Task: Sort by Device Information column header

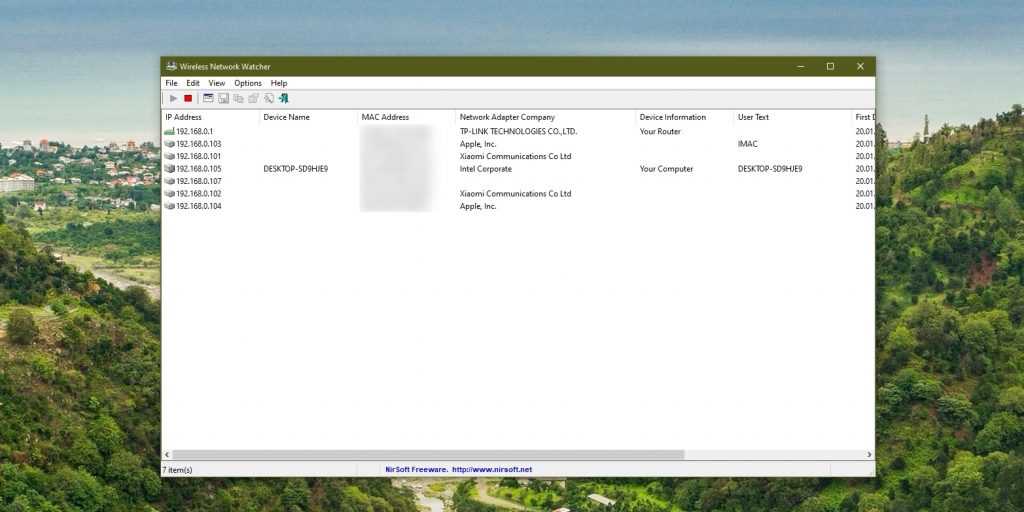Action: pyautogui.click(x=672, y=117)
